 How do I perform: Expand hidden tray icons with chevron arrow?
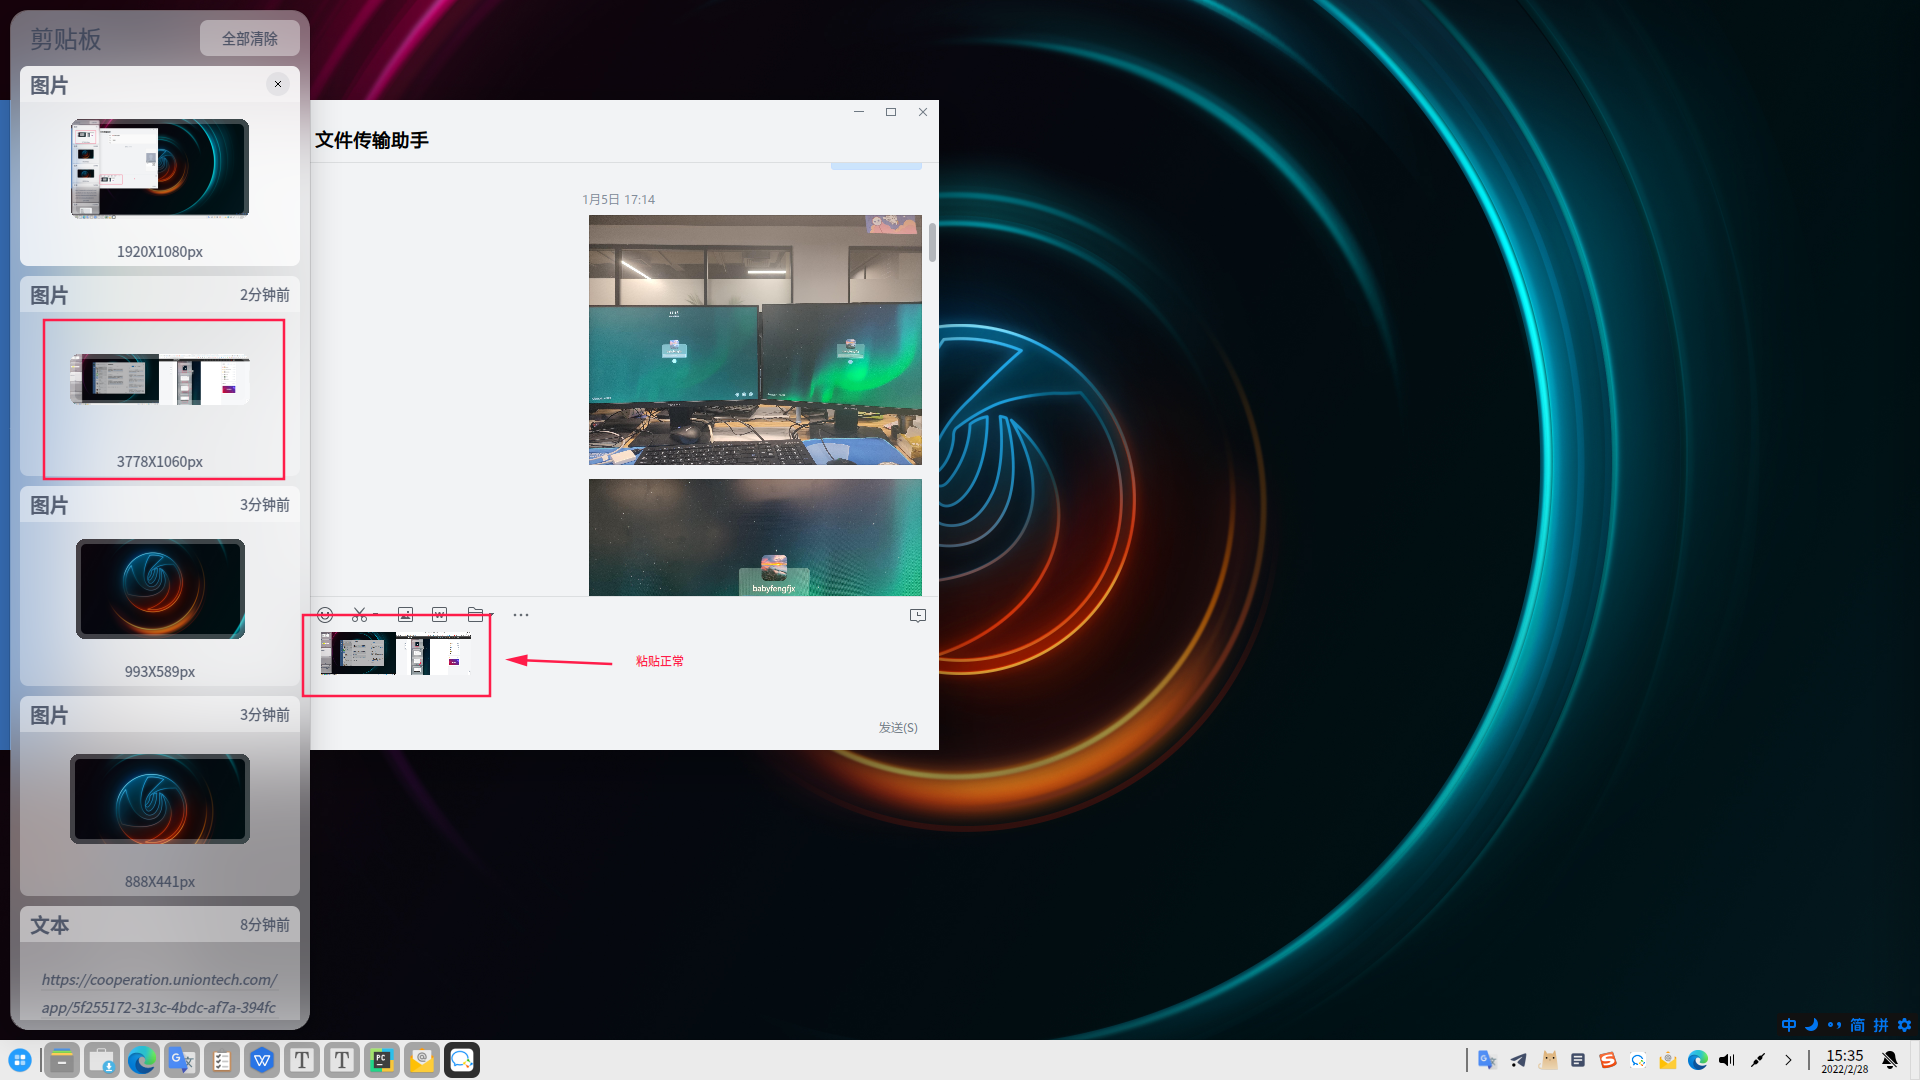click(1788, 1060)
